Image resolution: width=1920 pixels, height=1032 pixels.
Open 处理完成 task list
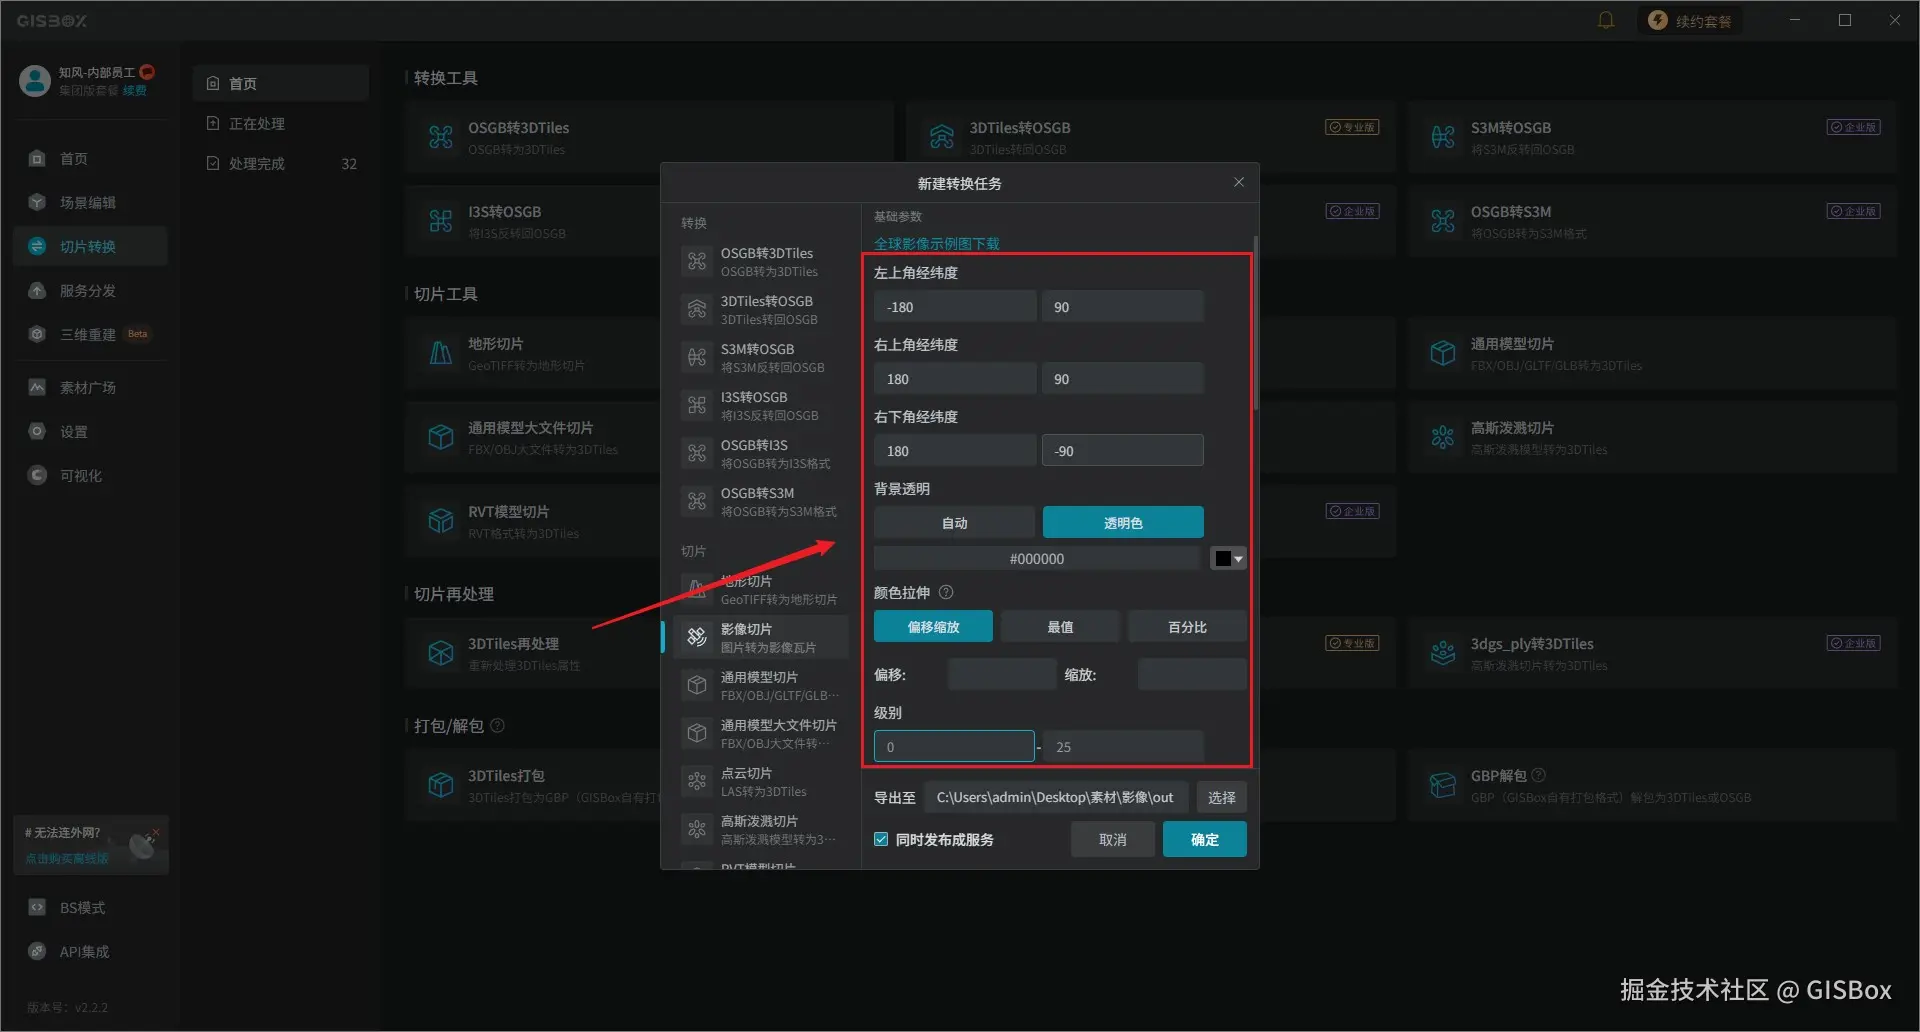tap(281, 163)
